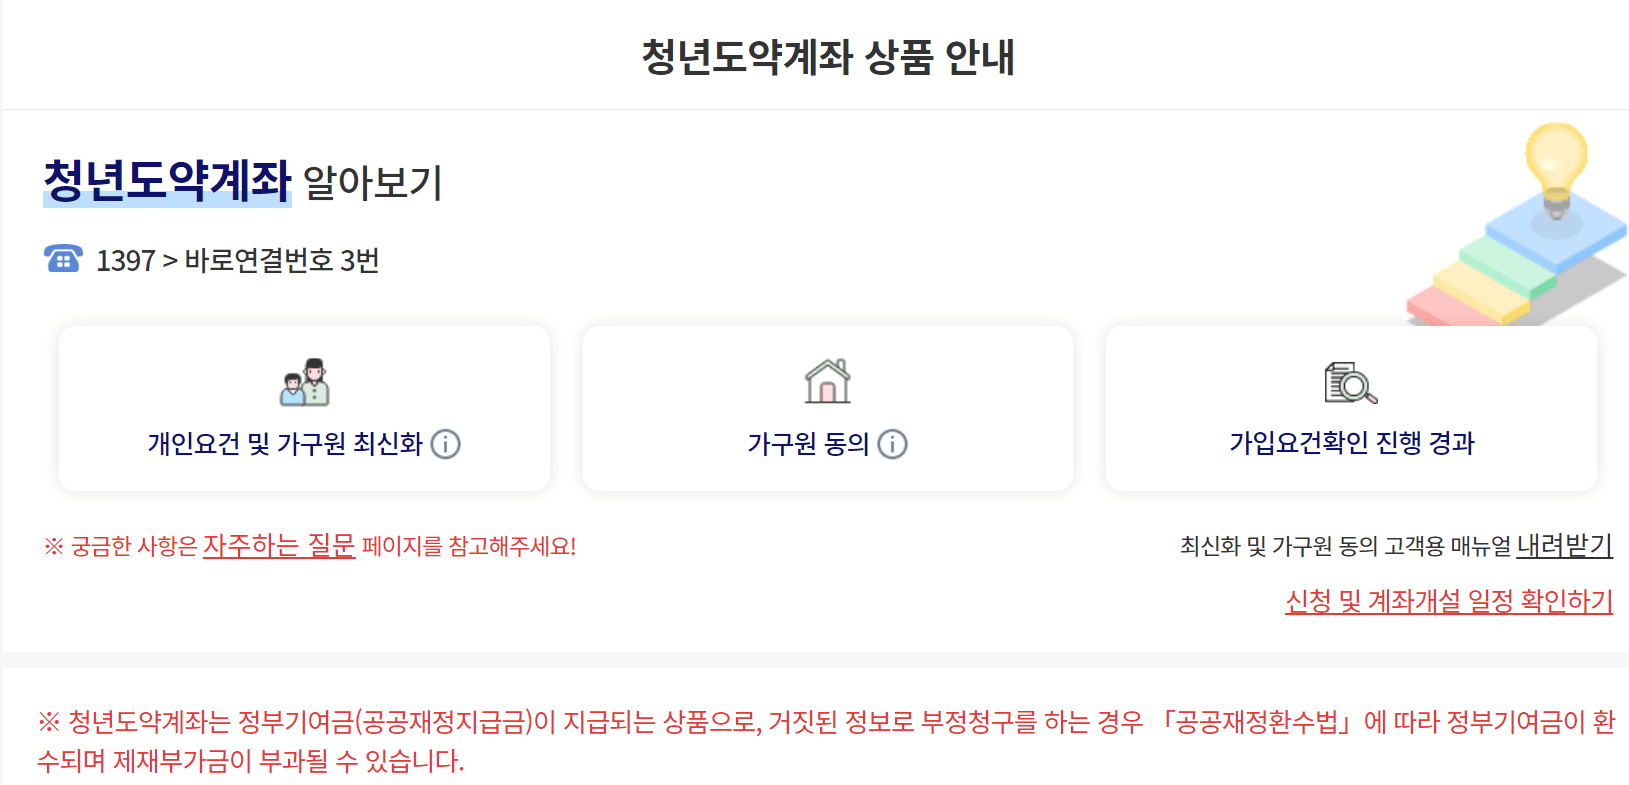This screenshot has width=1629, height=785.
Task: Download the customer manual via 내려받기 link
Action: 1563,546
